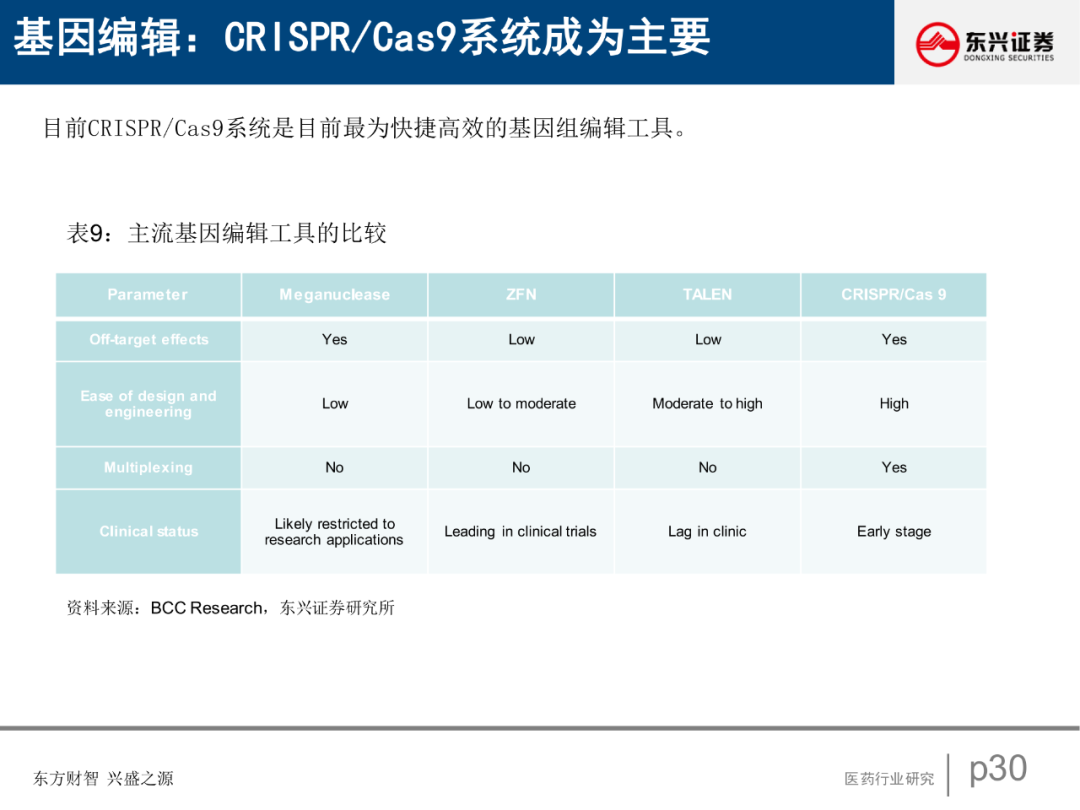Click Meganuclease multiplexing value No
Viewport: 1080px width, 810px height.
pyautogui.click(x=335, y=468)
